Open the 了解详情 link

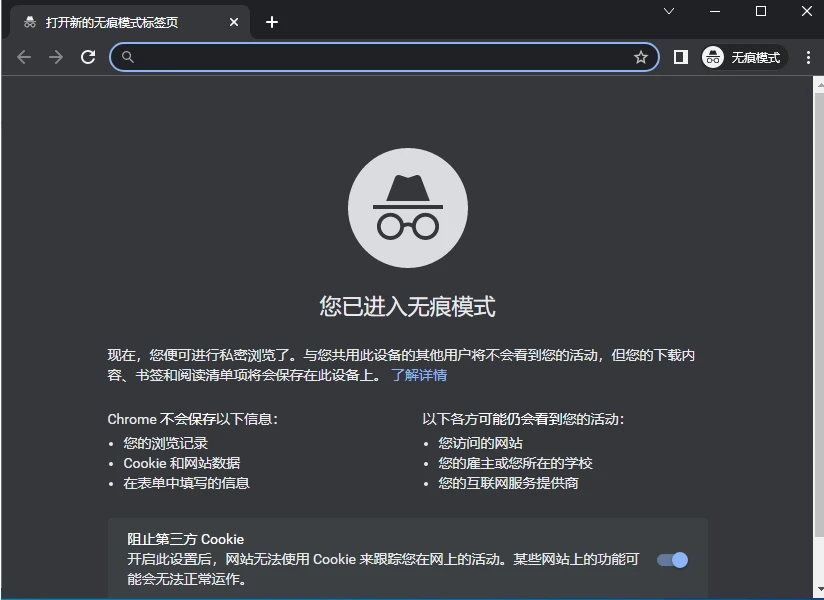click(x=419, y=375)
